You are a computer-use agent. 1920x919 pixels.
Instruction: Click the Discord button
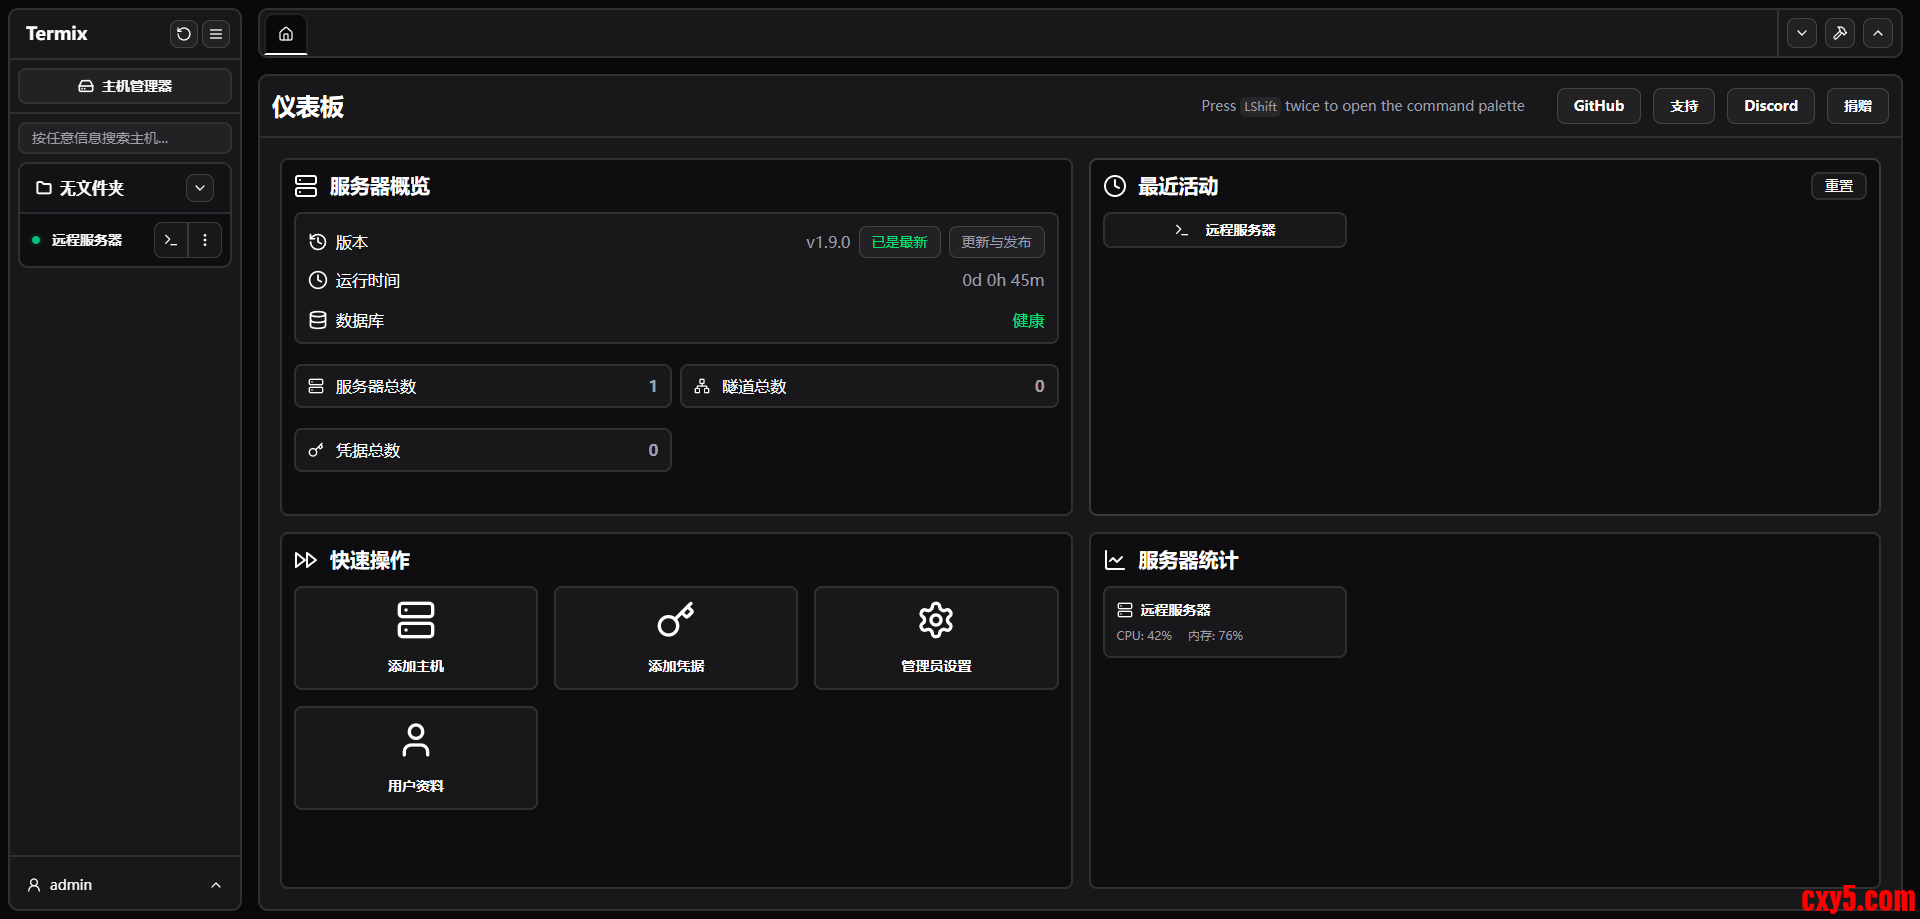point(1770,106)
